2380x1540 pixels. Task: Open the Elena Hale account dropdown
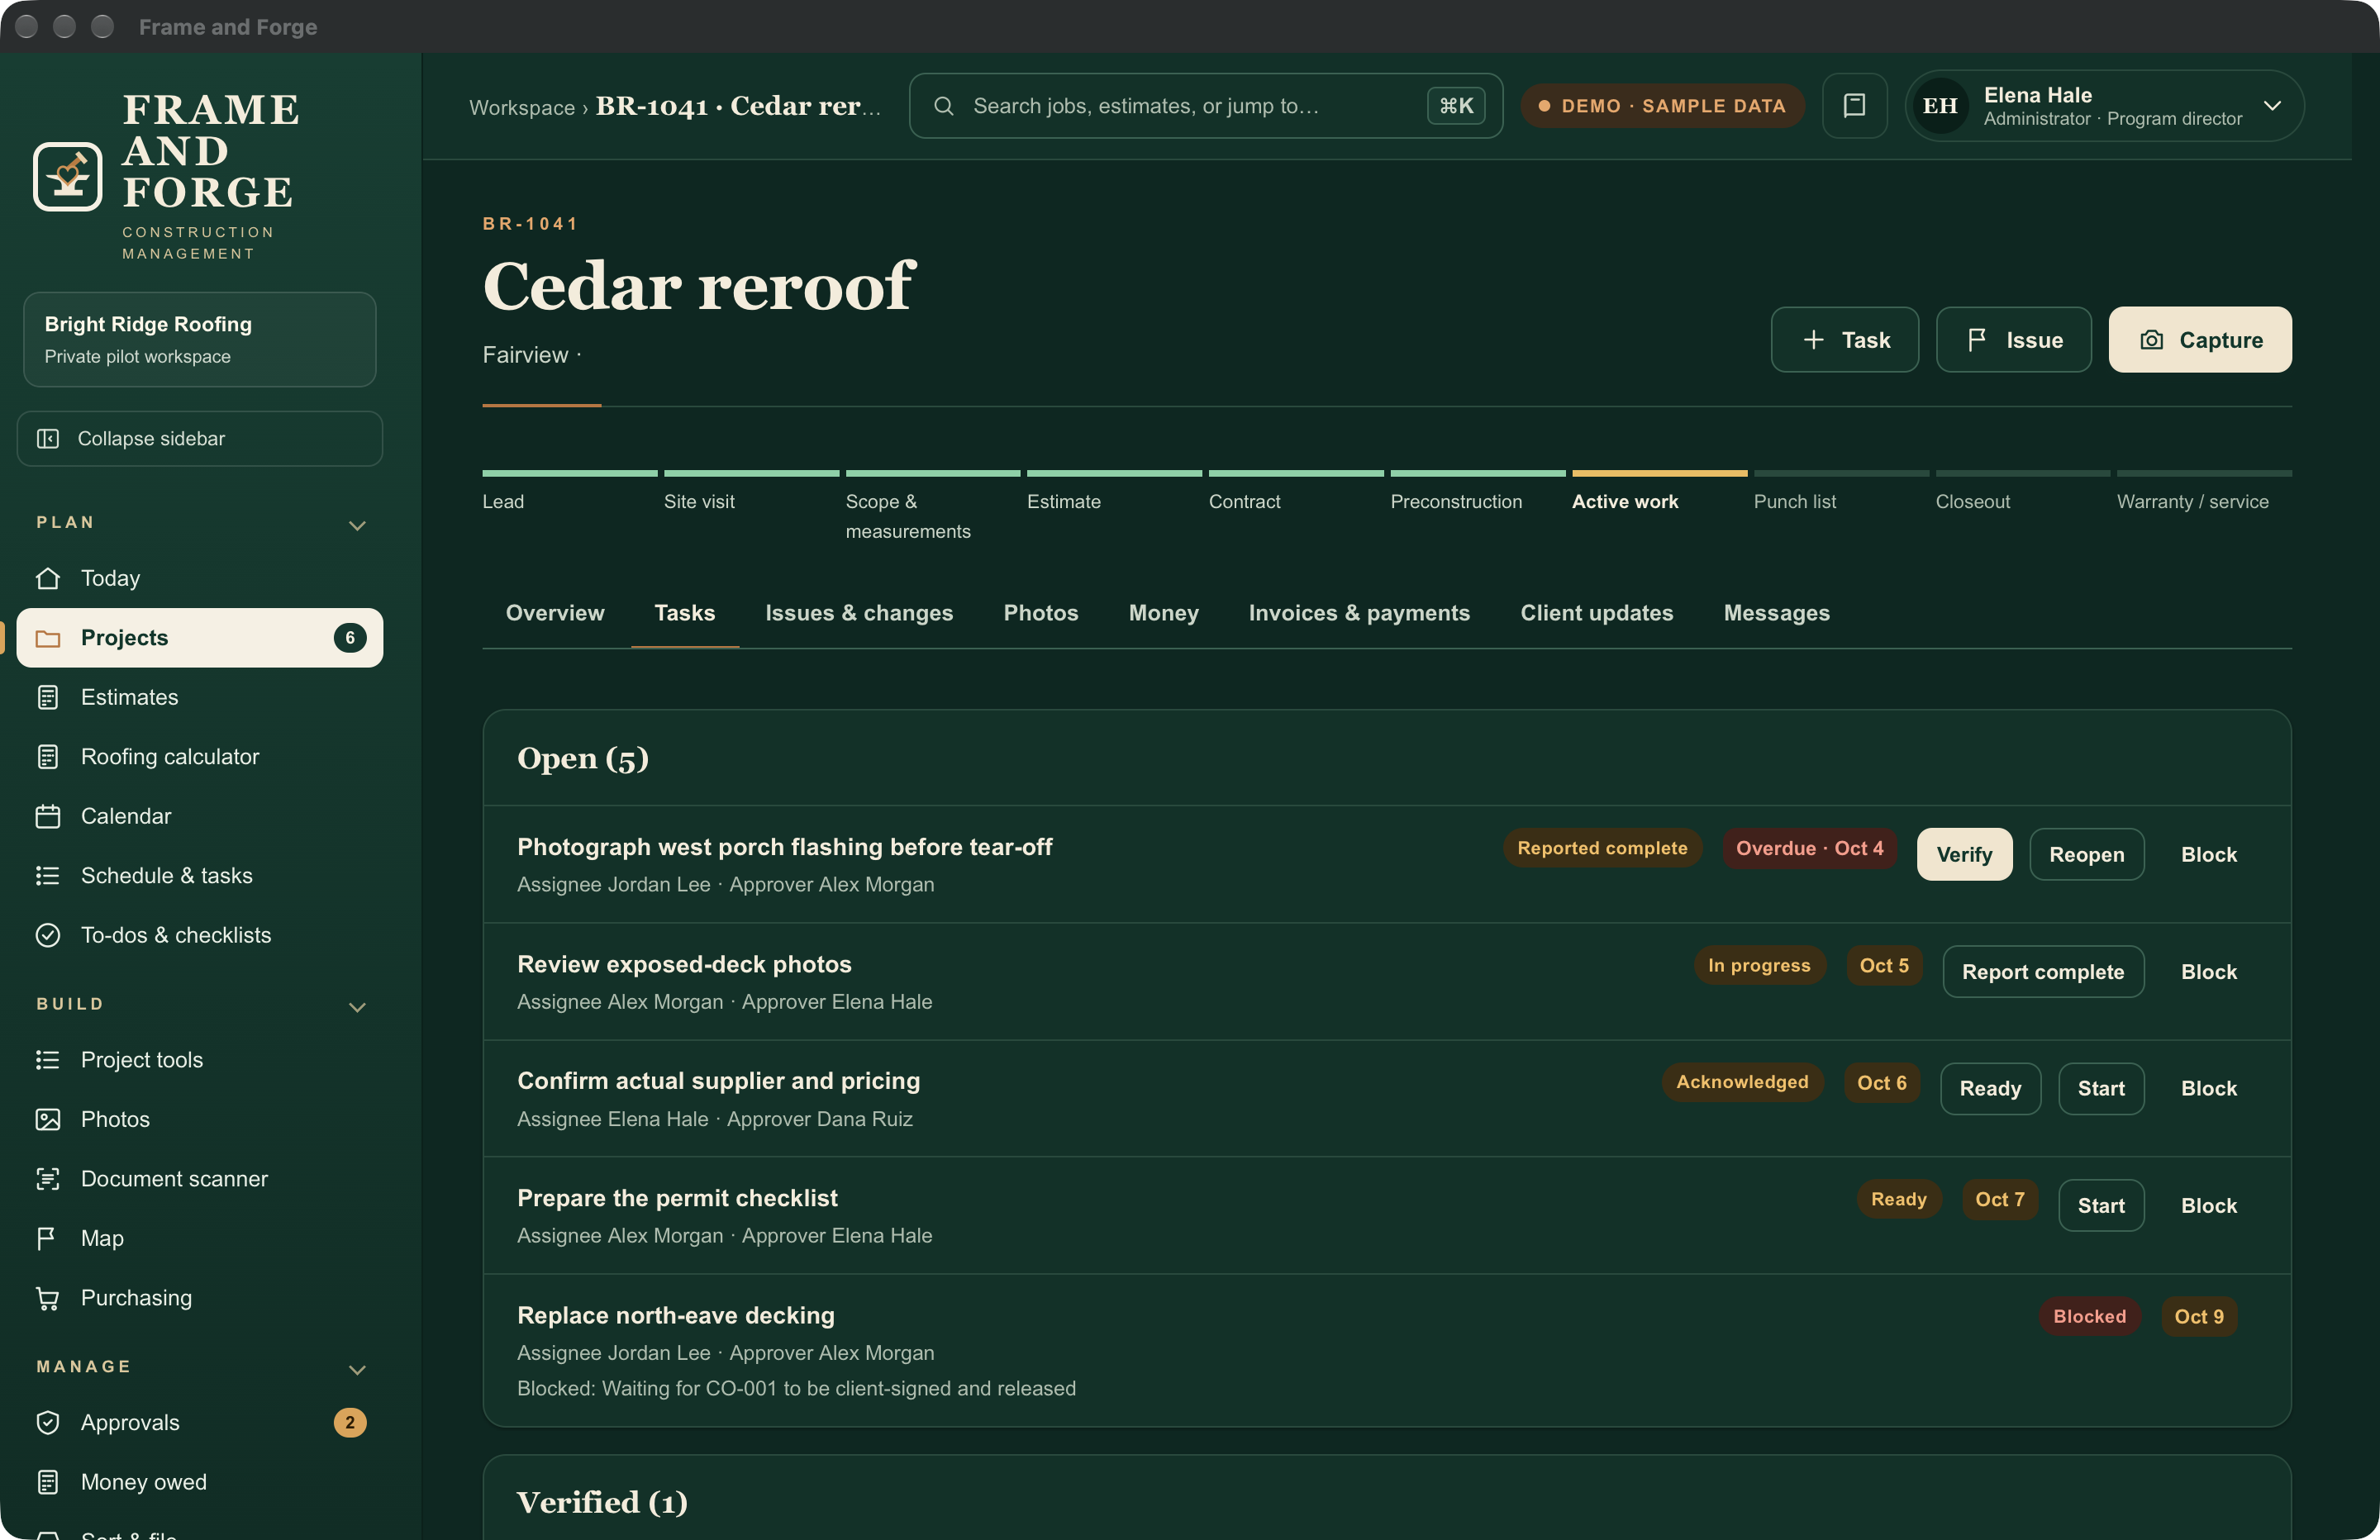click(2104, 106)
